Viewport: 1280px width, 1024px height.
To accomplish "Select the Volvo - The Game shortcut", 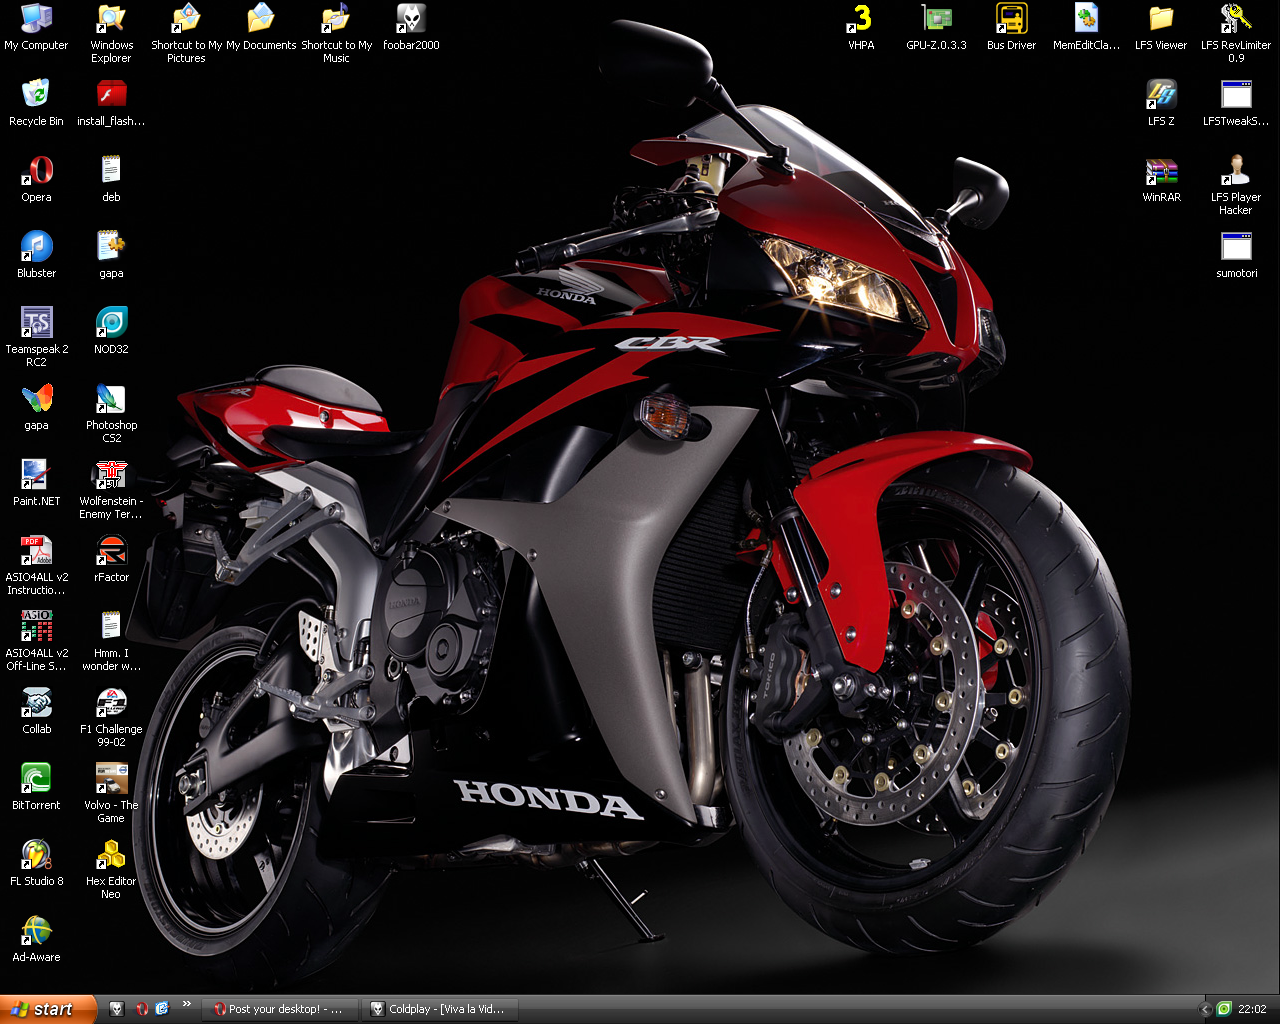I will click(111, 794).
